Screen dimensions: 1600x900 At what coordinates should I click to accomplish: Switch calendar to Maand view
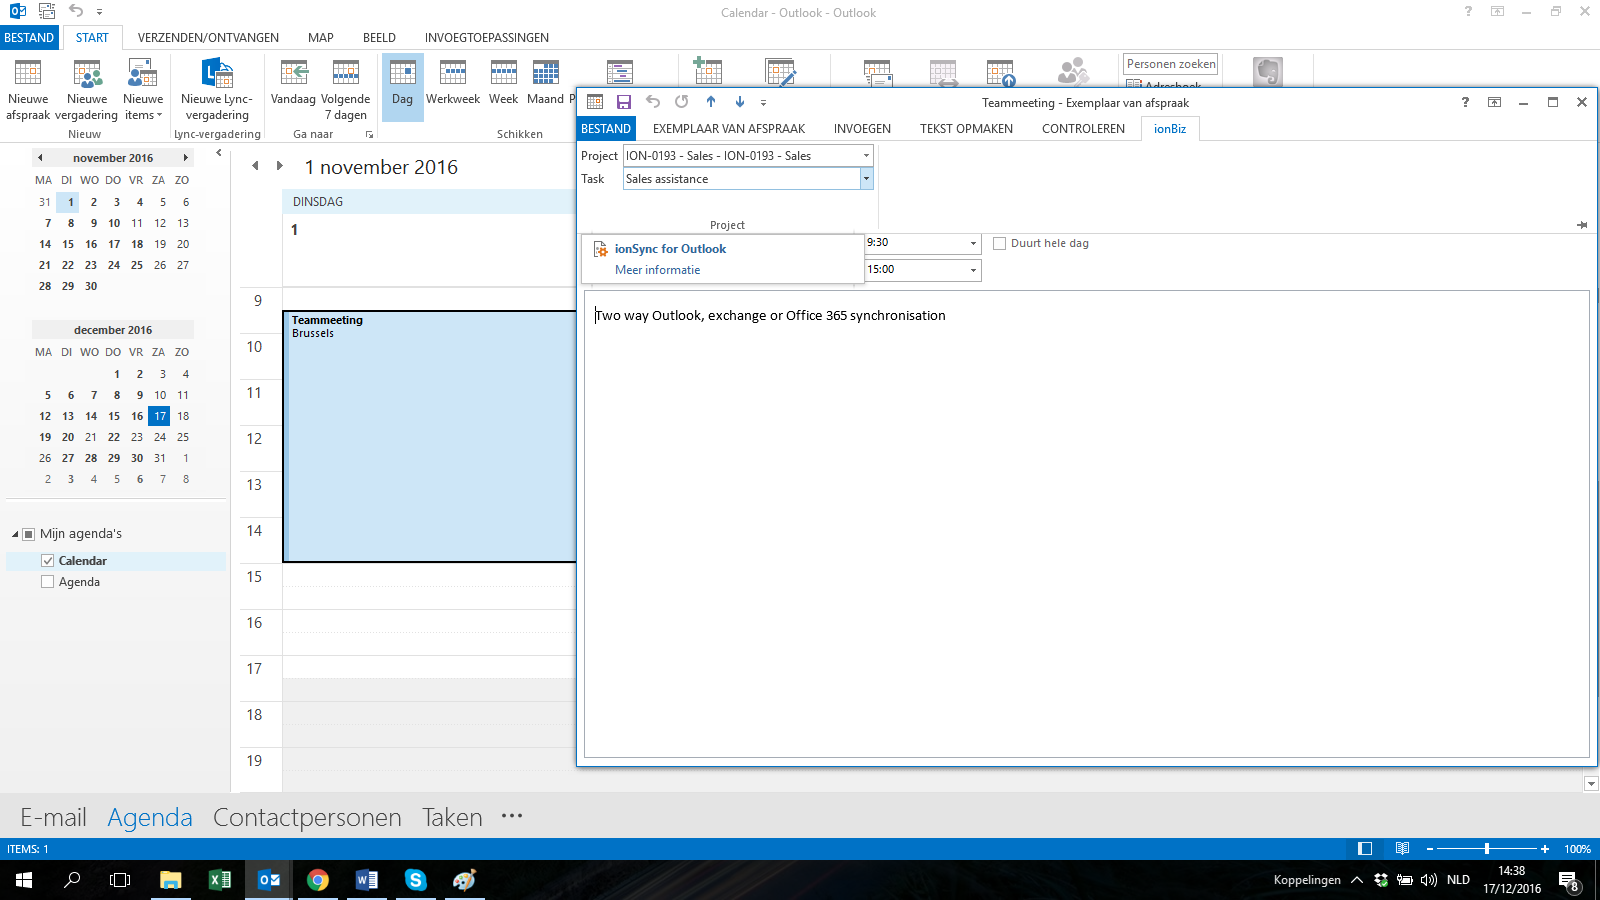pyautogui.click(x=545, y=82)
